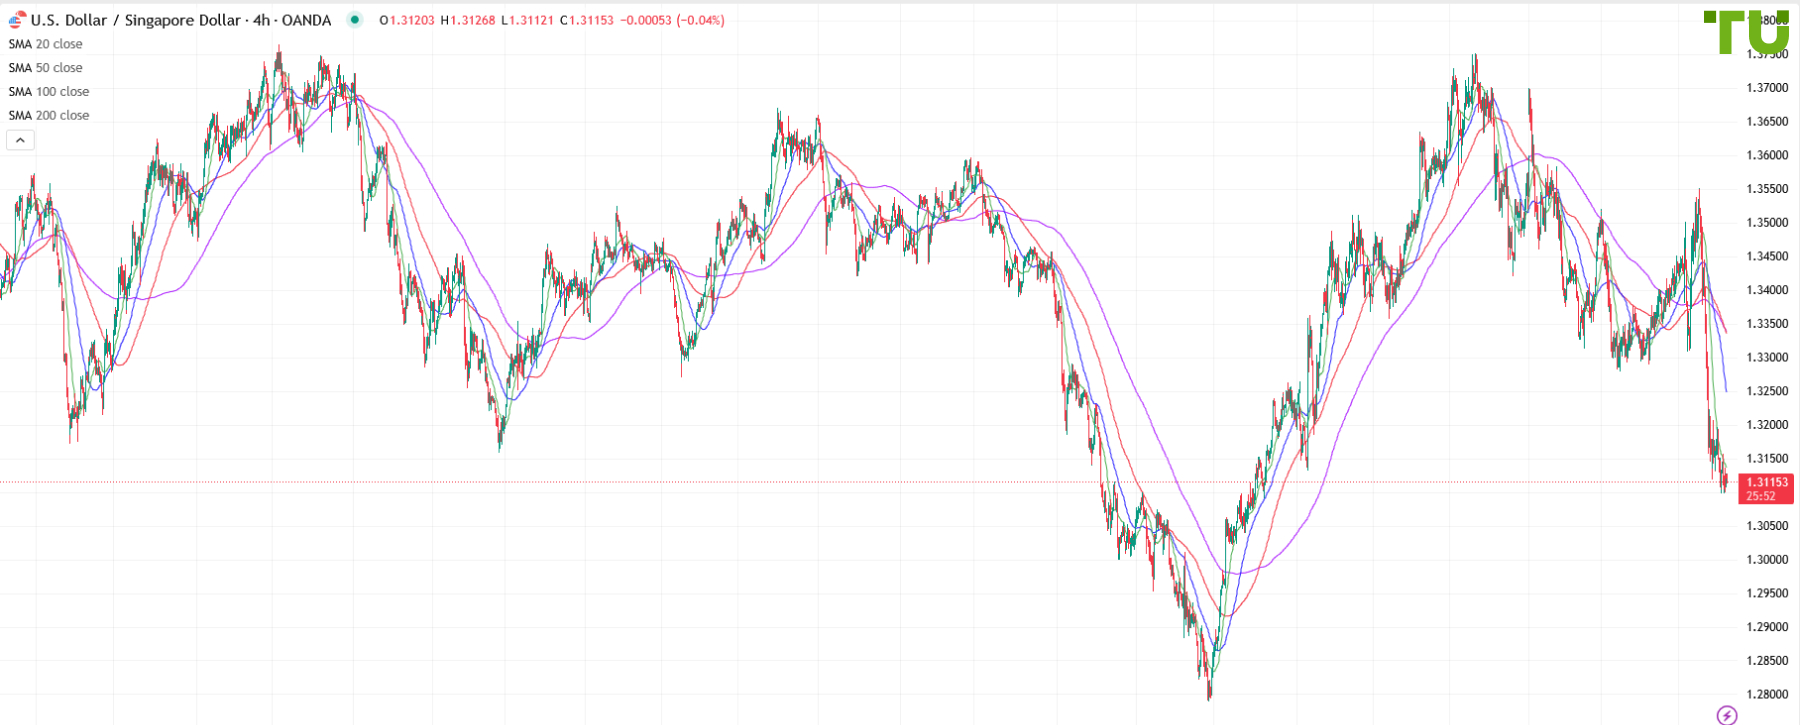Click the 1.28000 price axis label

1767,695
